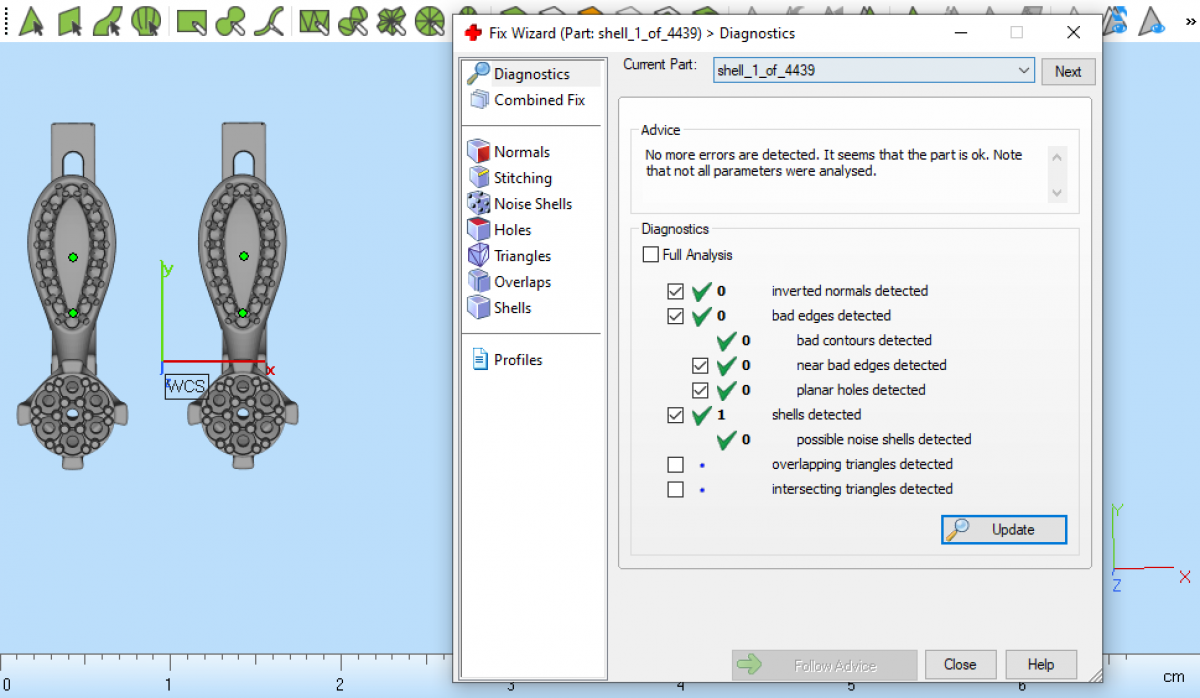This screenshot has height=698, width=1200.
Task: Click the Normals fix icon
Action: [478, 152]
